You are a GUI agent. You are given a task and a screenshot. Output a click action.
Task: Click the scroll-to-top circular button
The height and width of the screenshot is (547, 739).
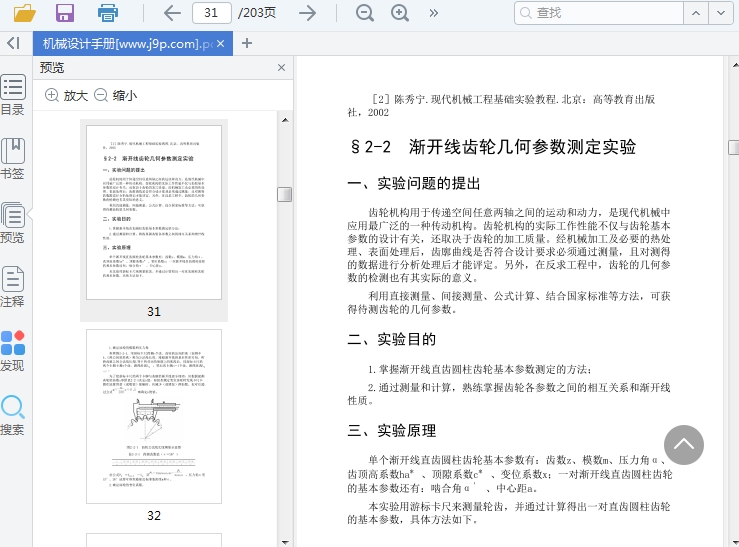[x=684, y=445]
